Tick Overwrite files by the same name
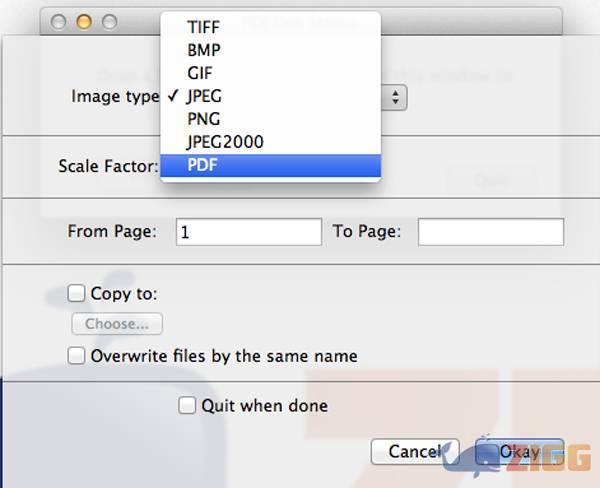 point(76,356)
